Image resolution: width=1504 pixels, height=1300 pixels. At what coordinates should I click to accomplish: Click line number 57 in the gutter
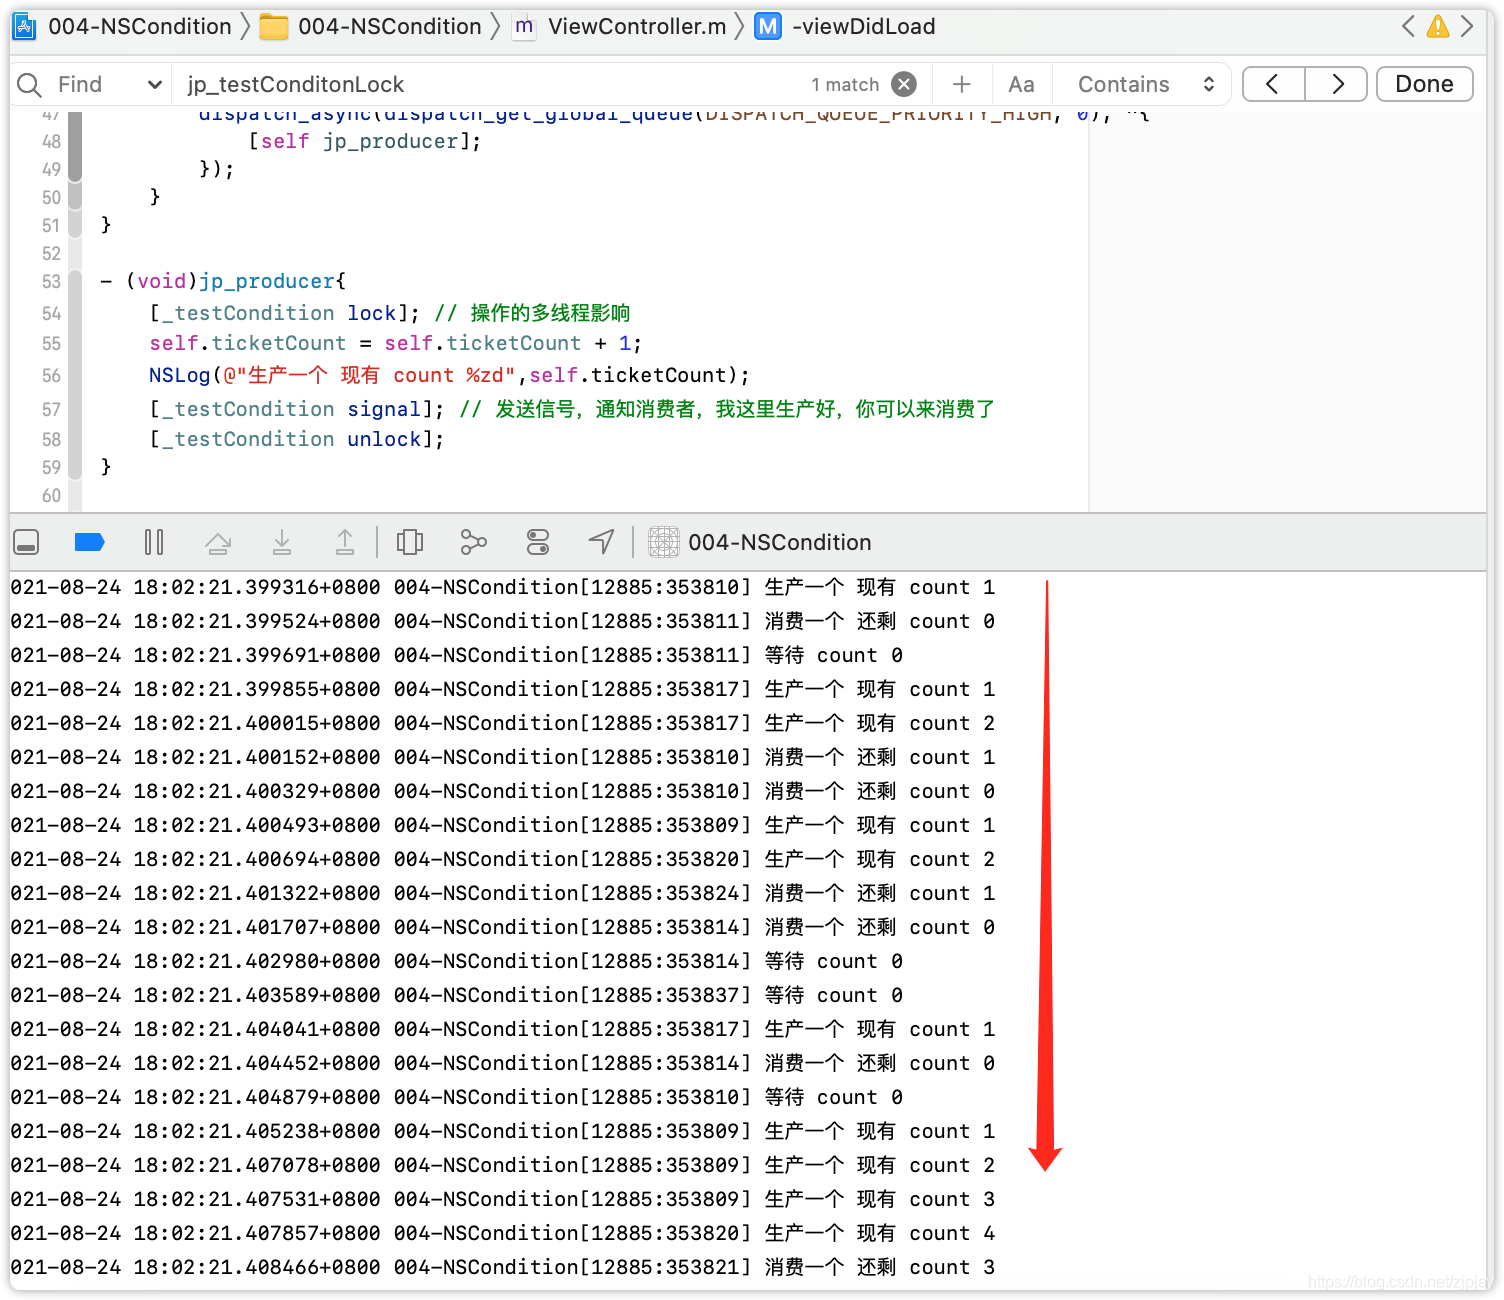click(x=51, y=410)
